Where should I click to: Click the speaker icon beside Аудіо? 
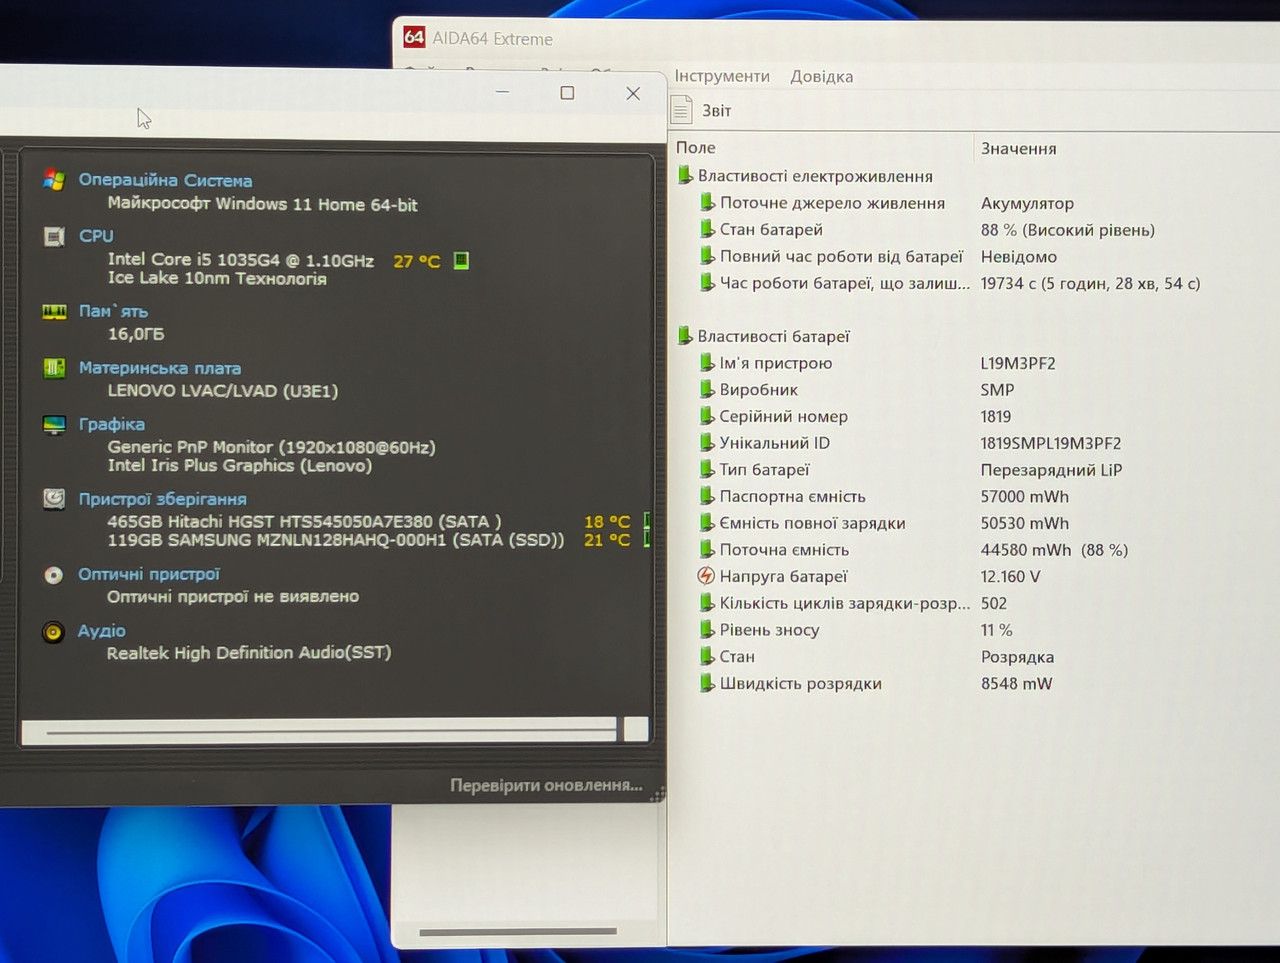click(x=54, y=632)
